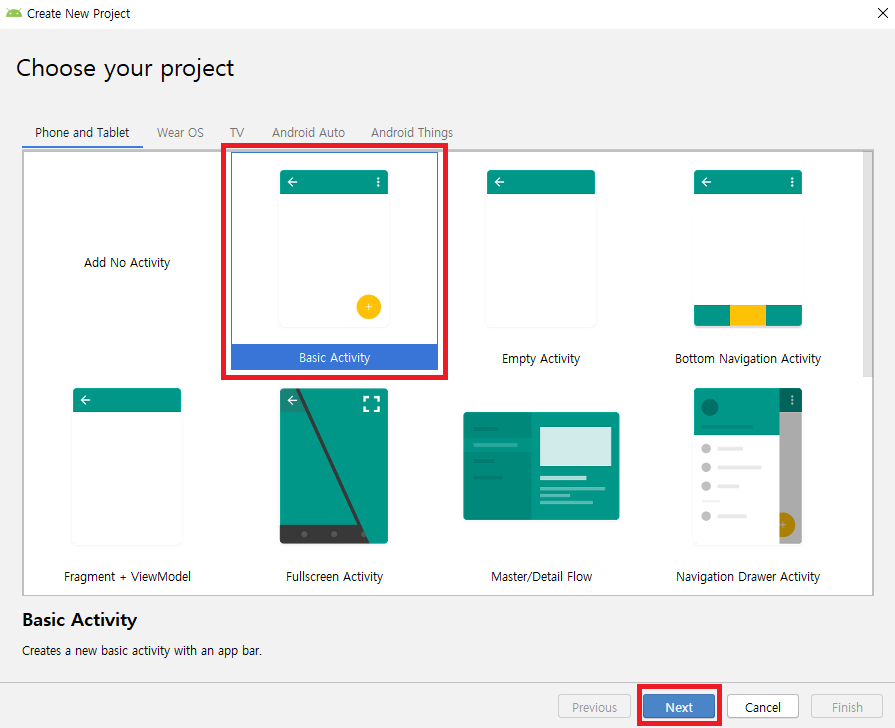Click the Fullscreen Activity caption
Image resolution: width=895 pixels, height=728 pixels.
334,577
